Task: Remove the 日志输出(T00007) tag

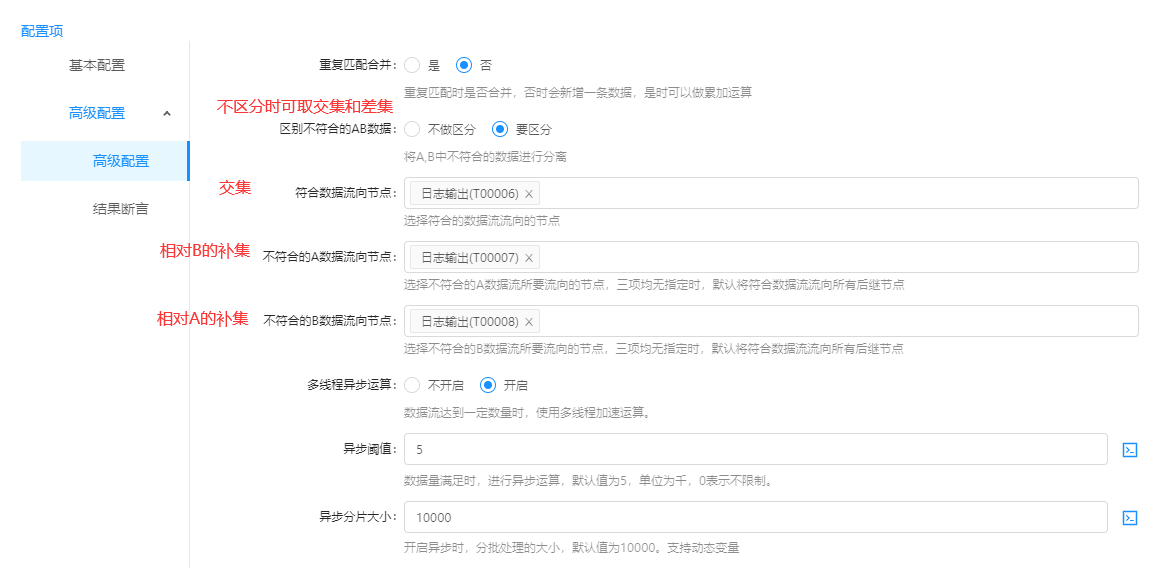Action: click(529, 258)
